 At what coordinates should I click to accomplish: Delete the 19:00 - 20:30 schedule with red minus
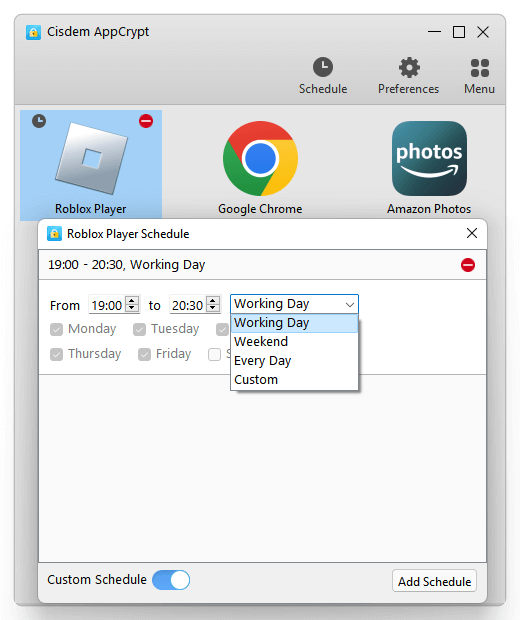[x=468, y=265]
